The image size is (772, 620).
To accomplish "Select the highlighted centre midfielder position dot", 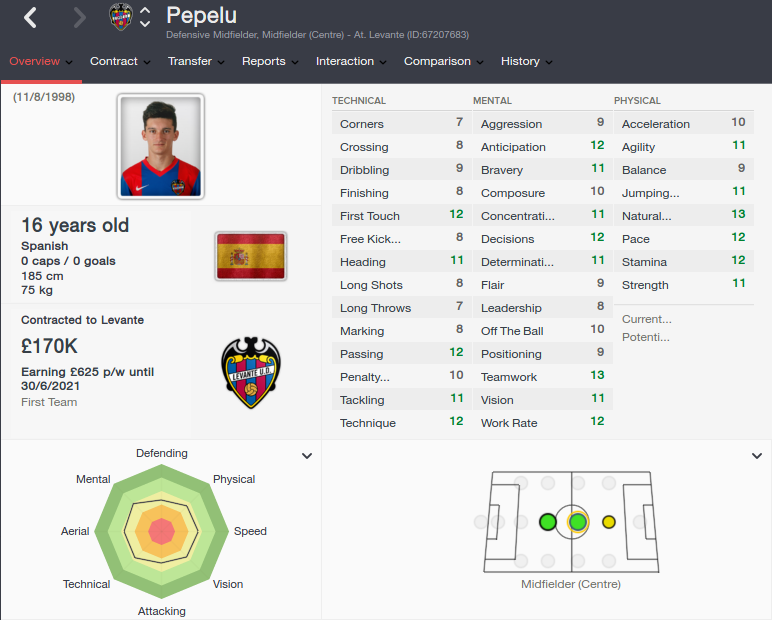I will point(578,522).
